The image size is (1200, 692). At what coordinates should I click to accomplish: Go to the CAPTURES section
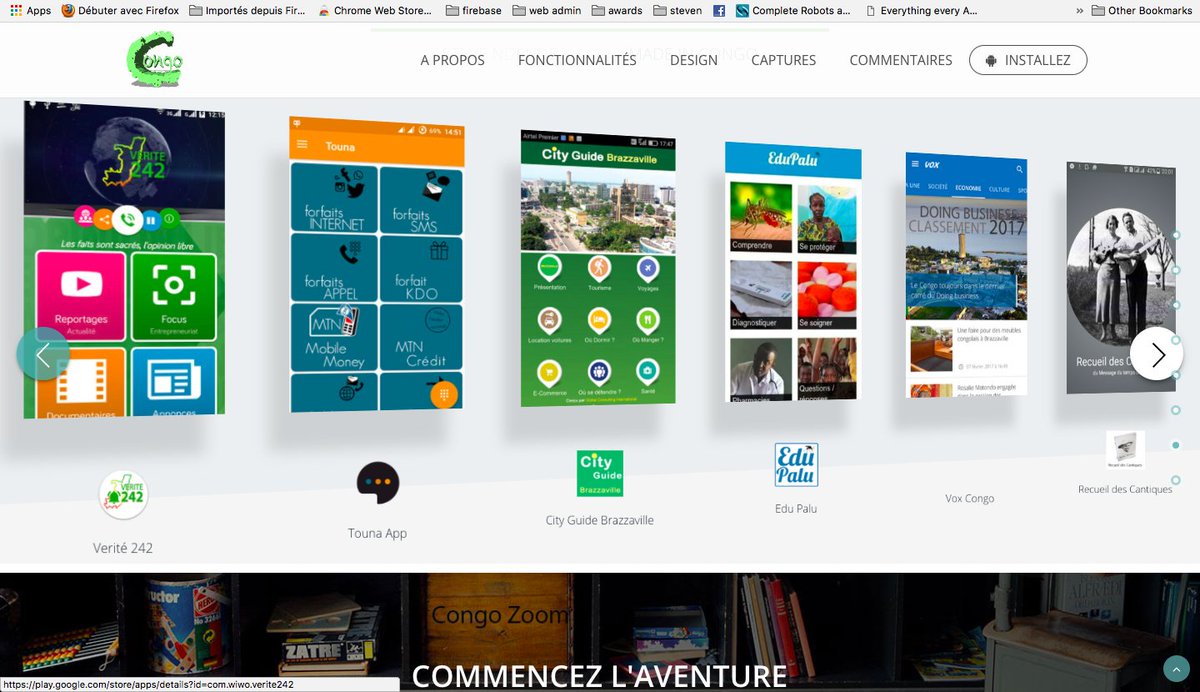(783, 60)
